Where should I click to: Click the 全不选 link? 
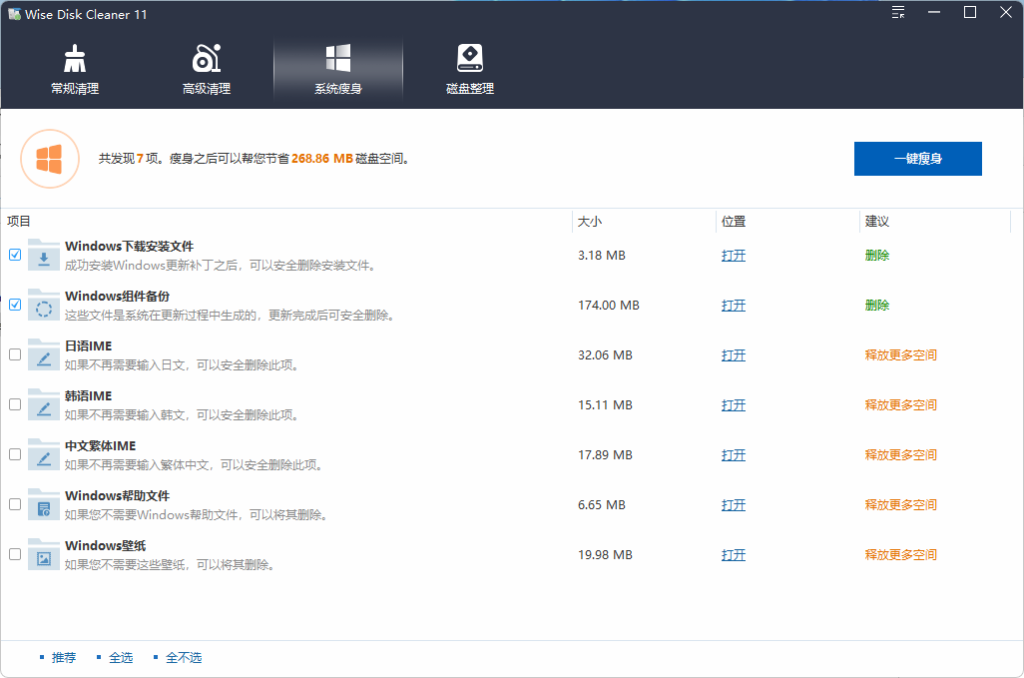point(184,658)
